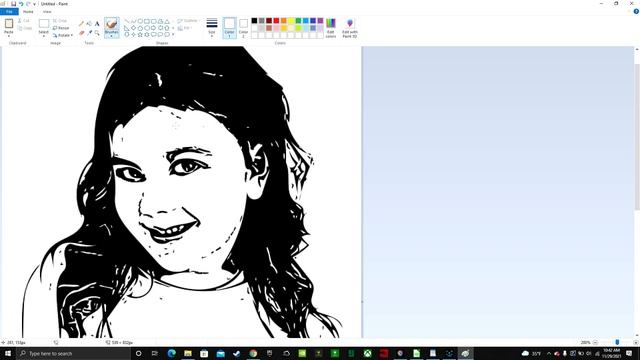Choose the Oval shape

click(x=140, y=21)
